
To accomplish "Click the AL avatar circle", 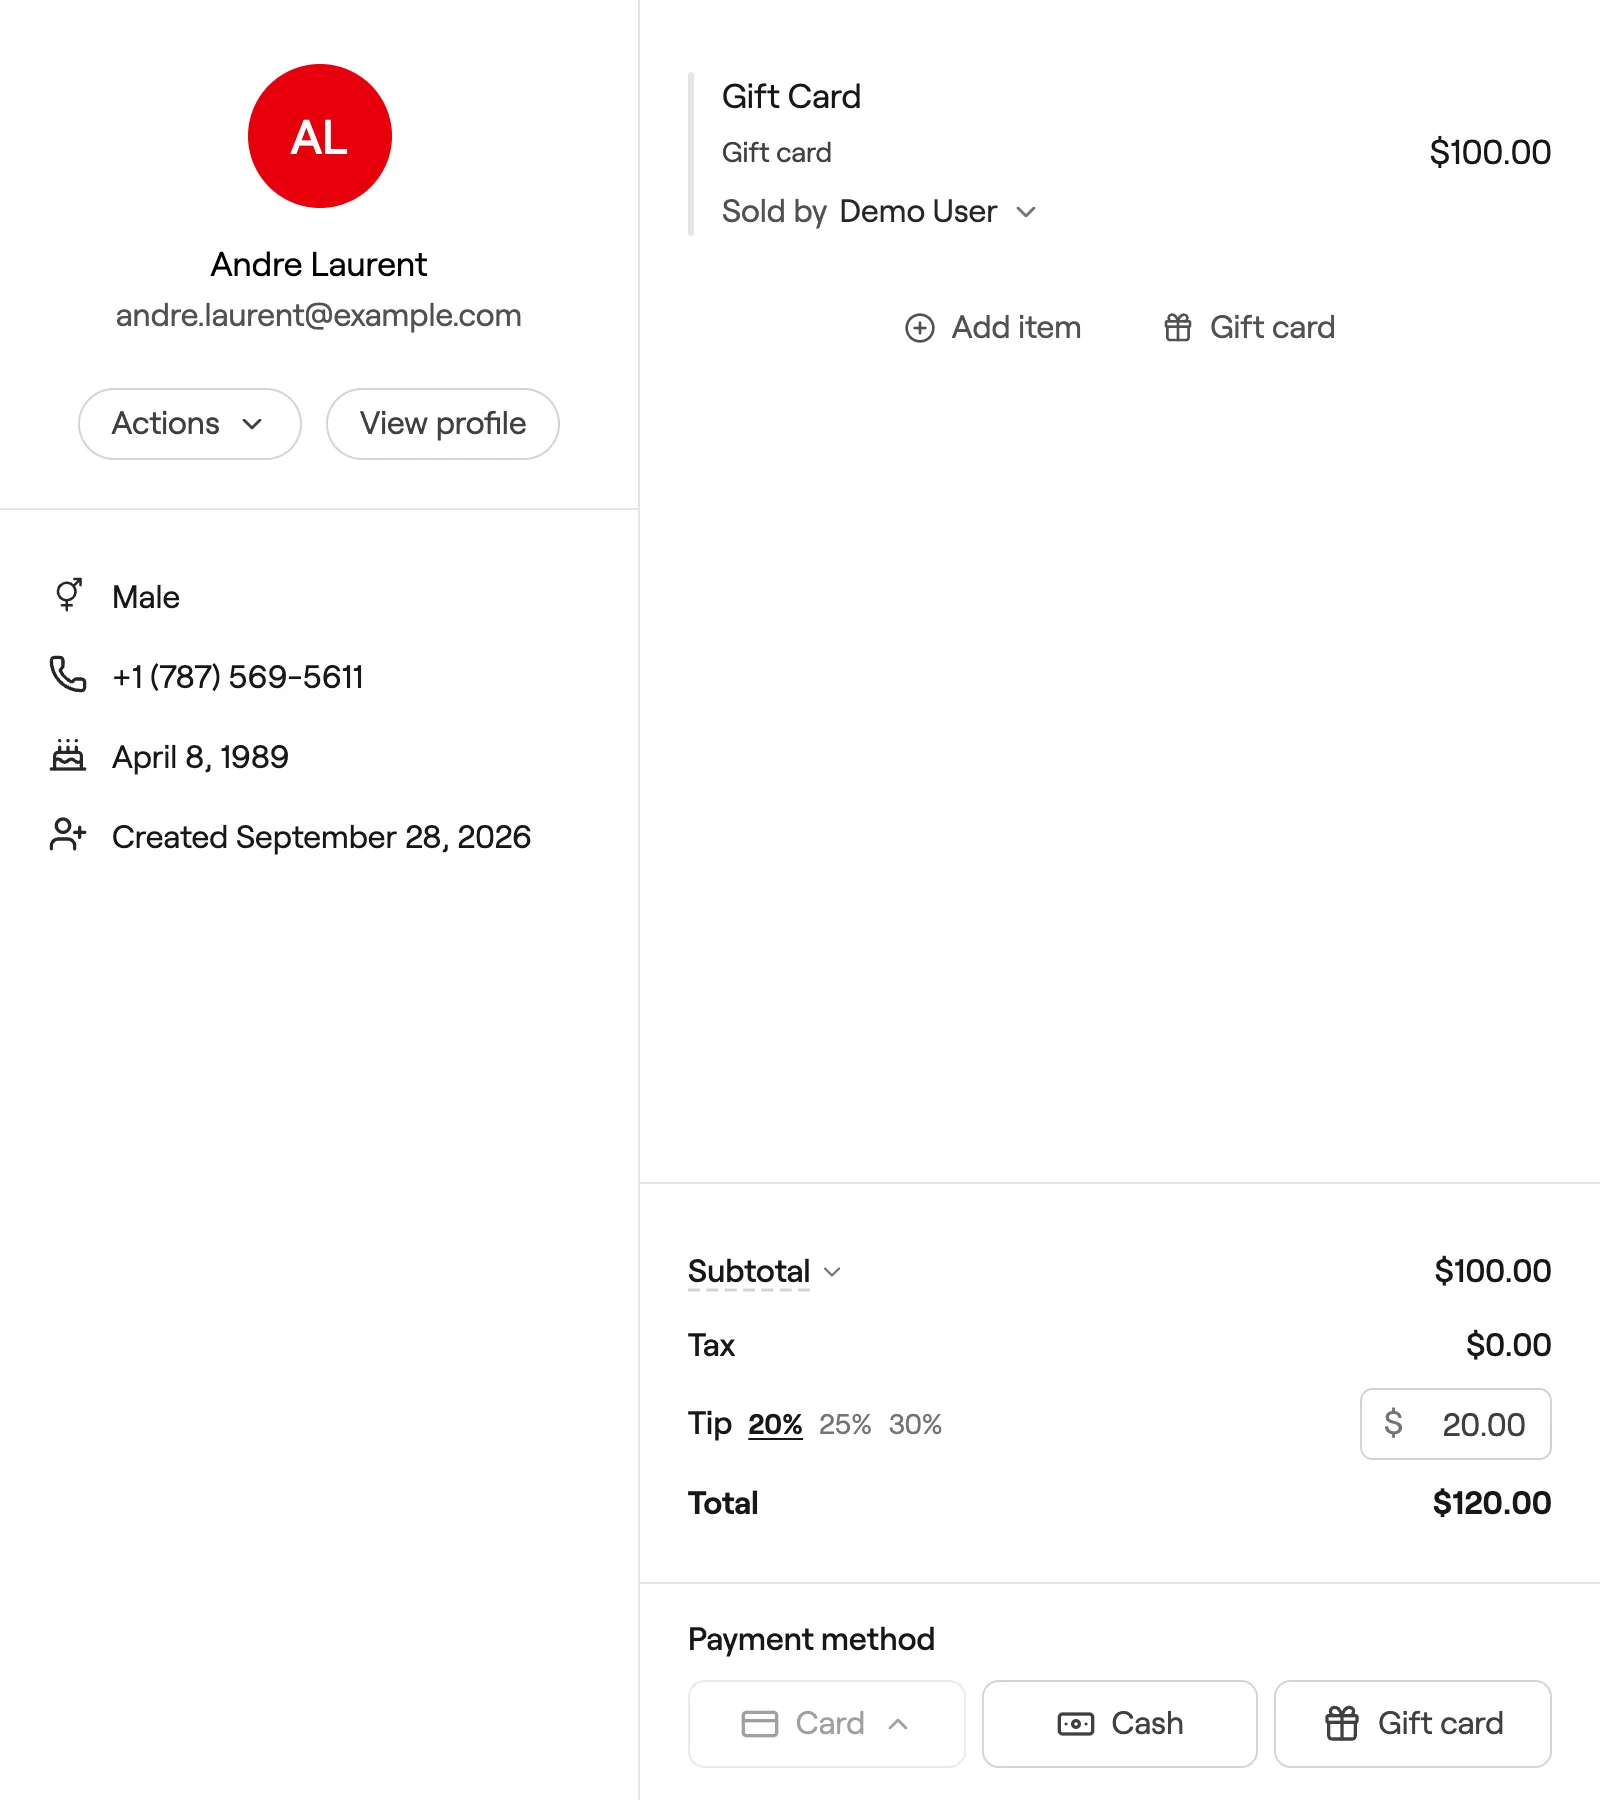I will [319, 136].
